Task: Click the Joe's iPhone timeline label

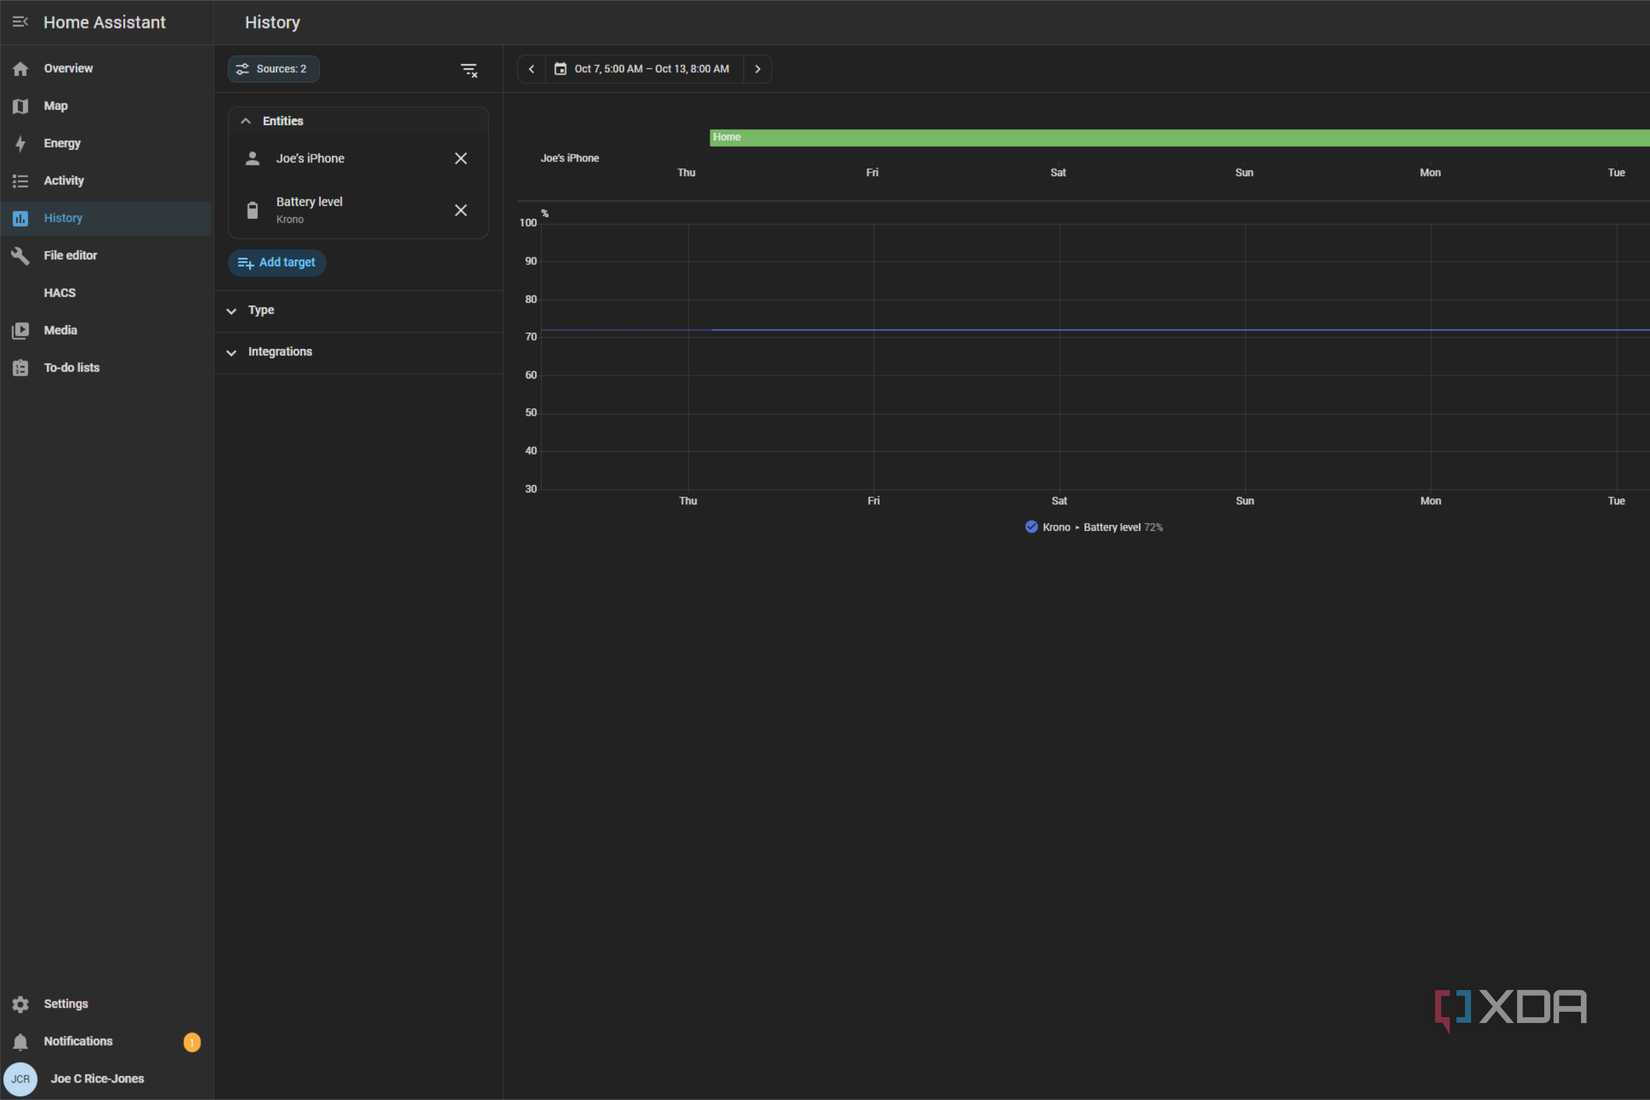Action: 570,158
